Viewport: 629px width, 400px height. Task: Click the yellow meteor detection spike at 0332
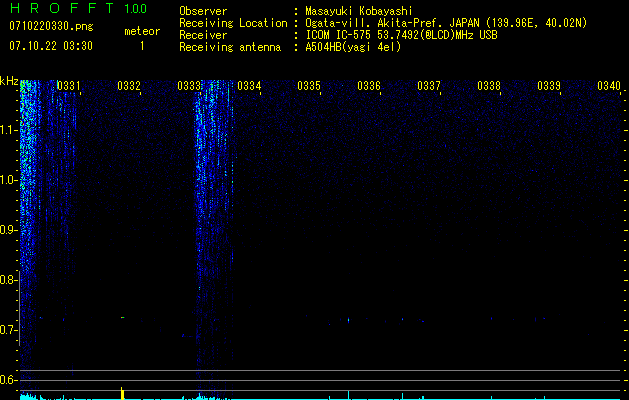pyautogui.click(x=122, y=393)
